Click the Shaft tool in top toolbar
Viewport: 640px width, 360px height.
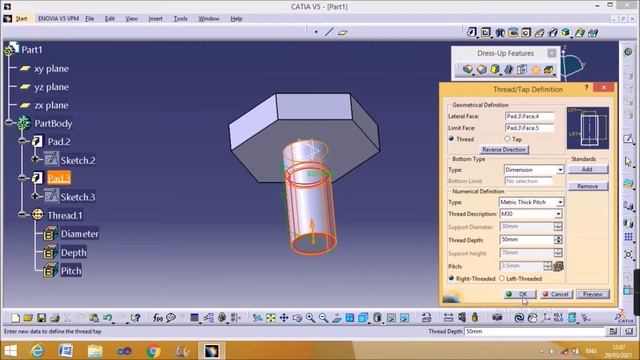500,32
